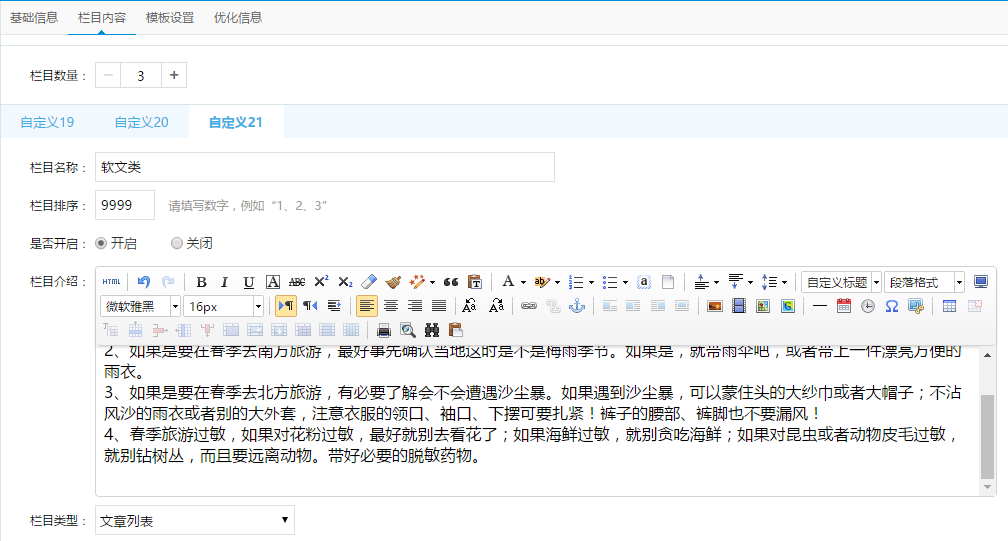The height and width of the screenshot is (541, 1008).
Task: Open the 段落格式 paragraph format dropdown
Action: pos(925,282)
